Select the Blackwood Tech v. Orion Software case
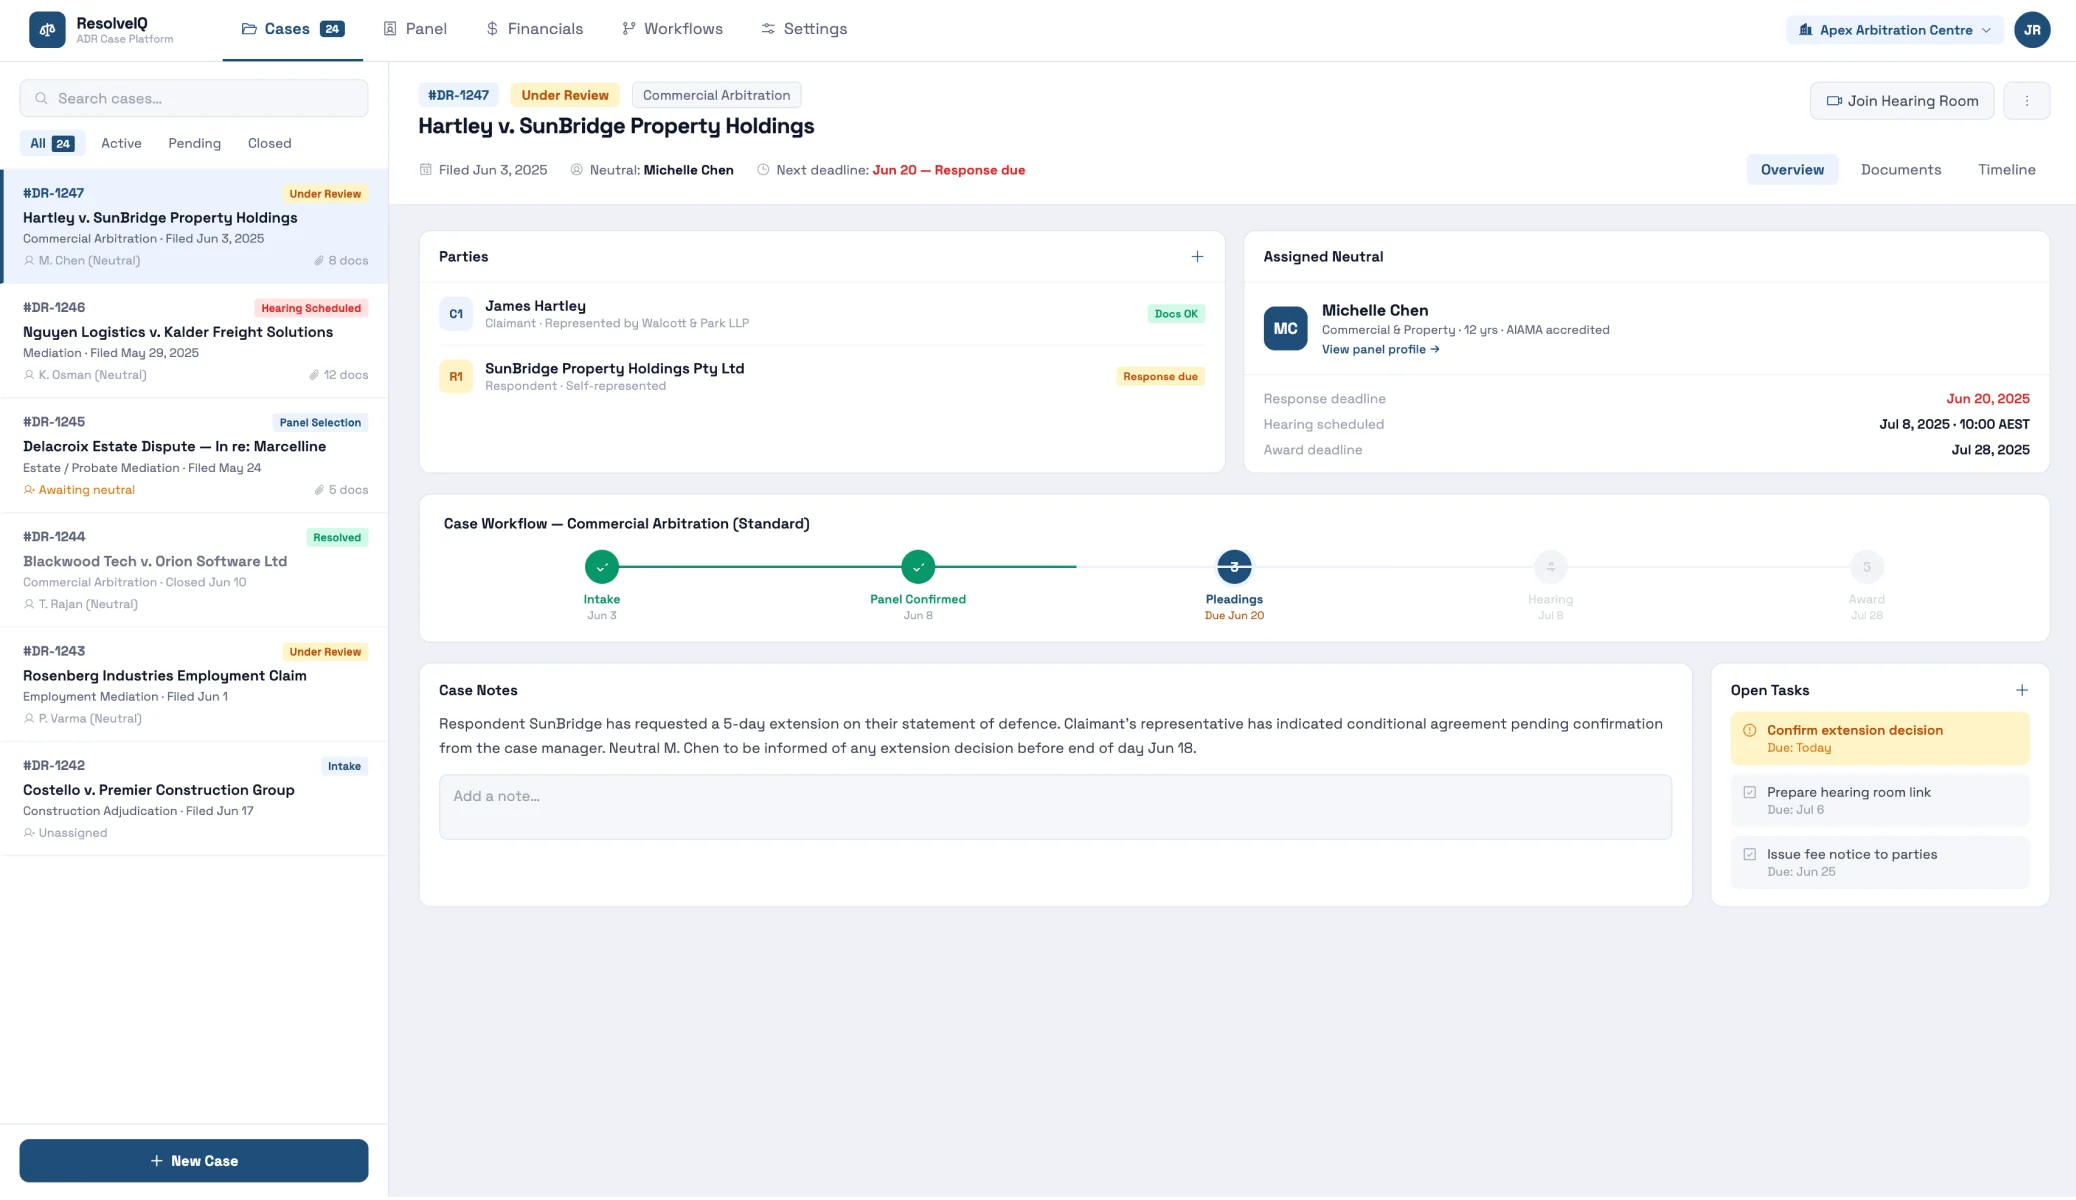The height and width of the screenshot is (1200, 2076). point(194,570)
